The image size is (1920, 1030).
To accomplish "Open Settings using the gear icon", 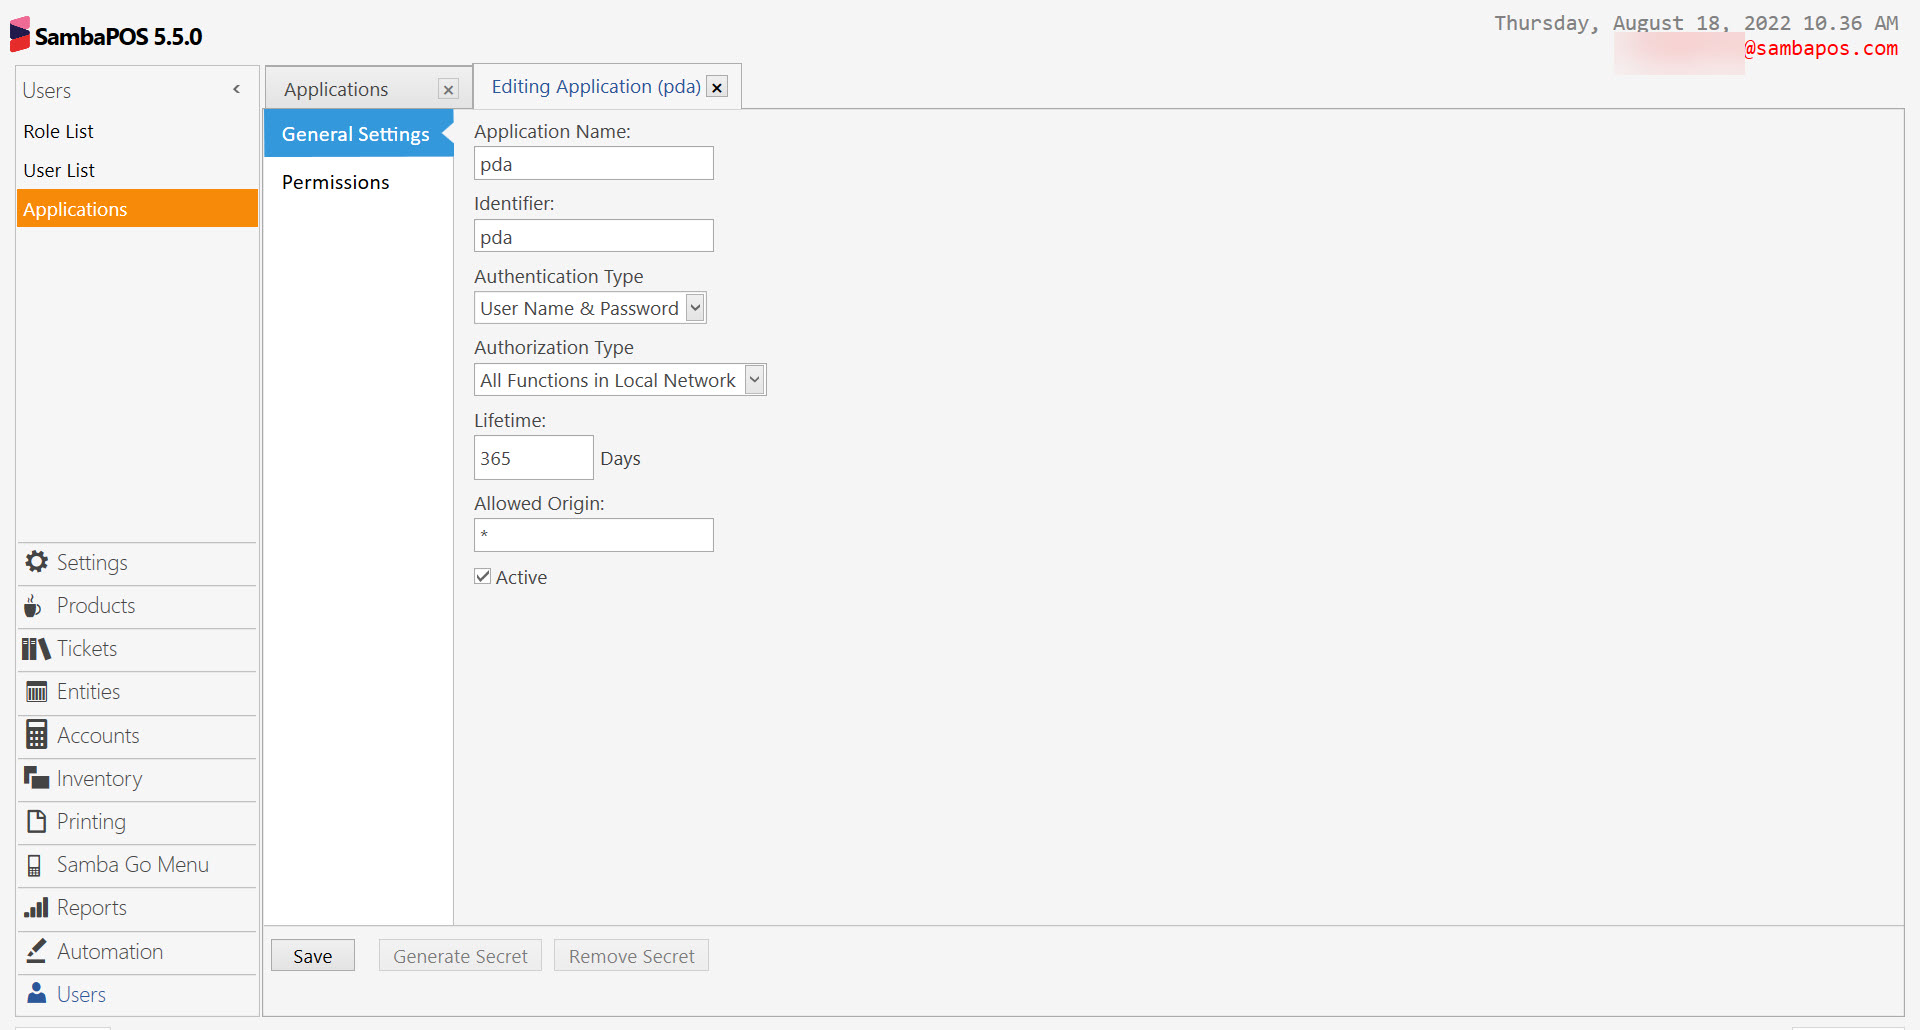I will (x=36, y=561).
